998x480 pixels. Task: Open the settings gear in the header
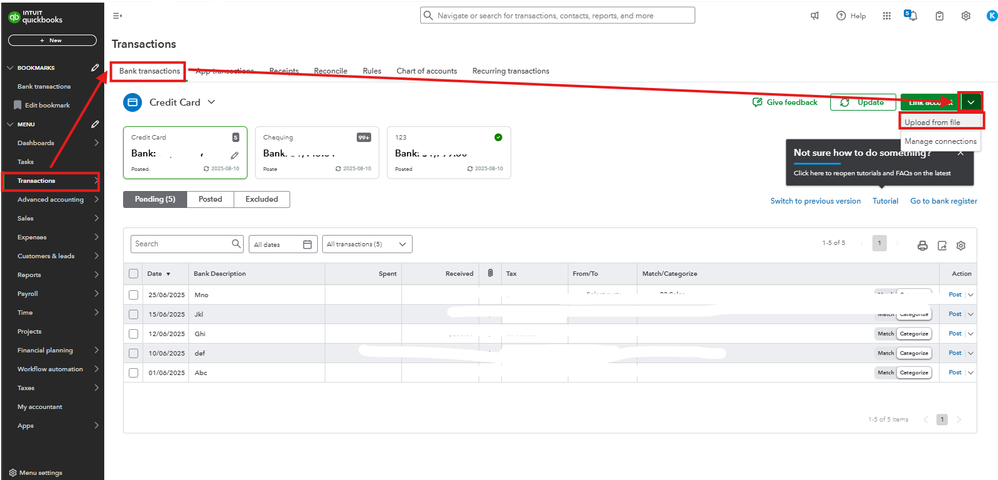point(966,16)
